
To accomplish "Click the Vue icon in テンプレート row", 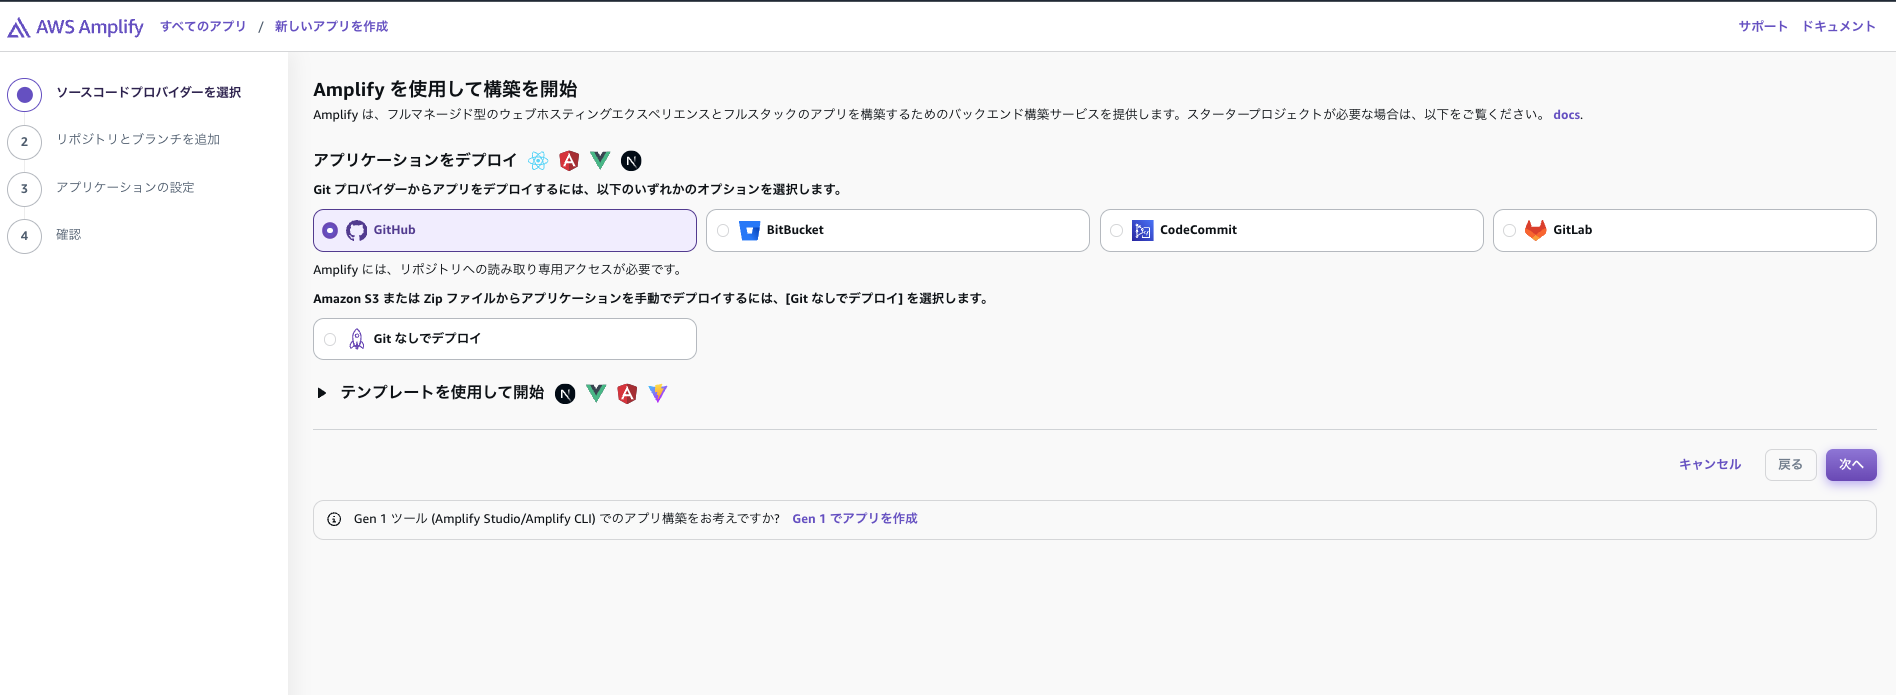I will pyautogui.click(x=596, y=393).
